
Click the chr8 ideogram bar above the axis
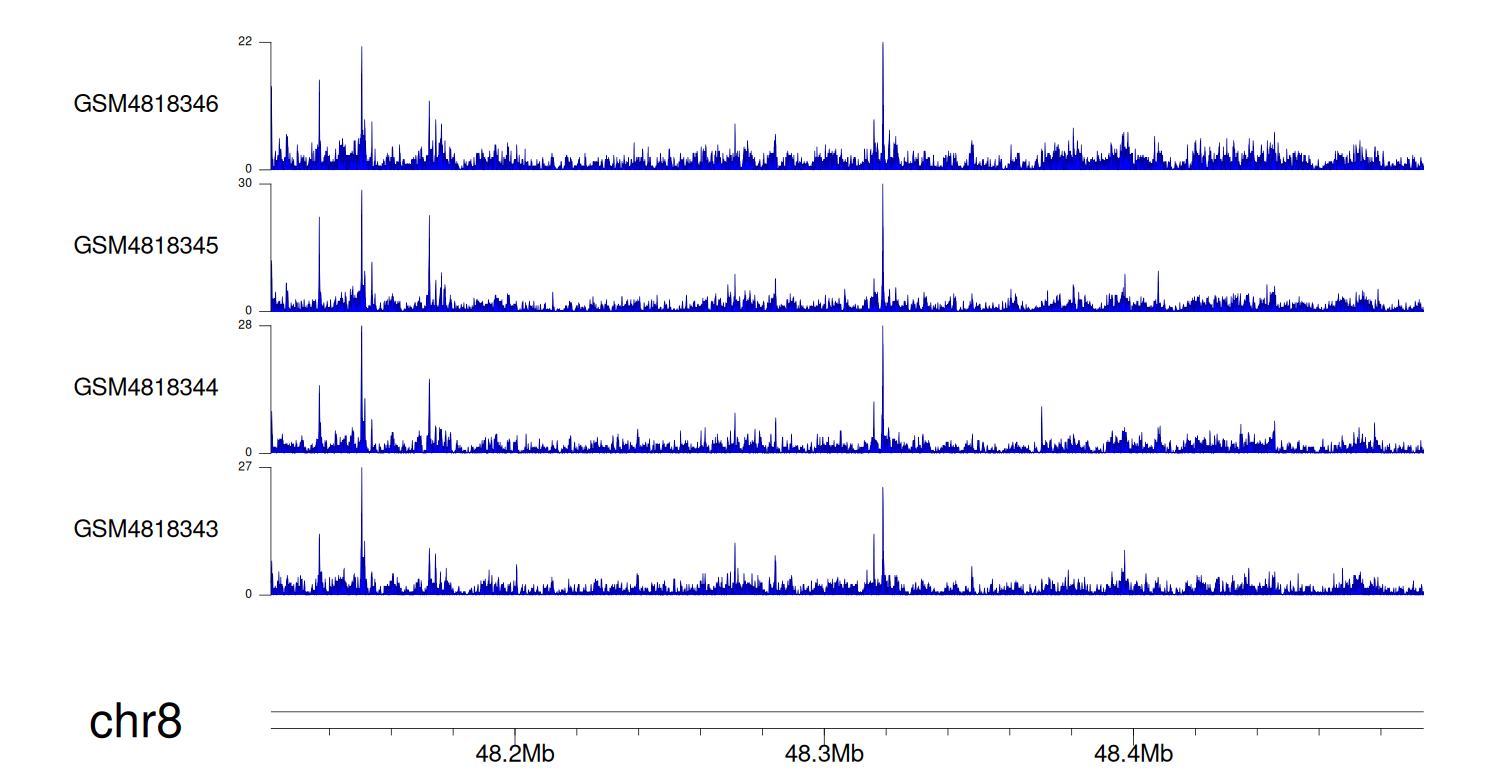[846, 712]
